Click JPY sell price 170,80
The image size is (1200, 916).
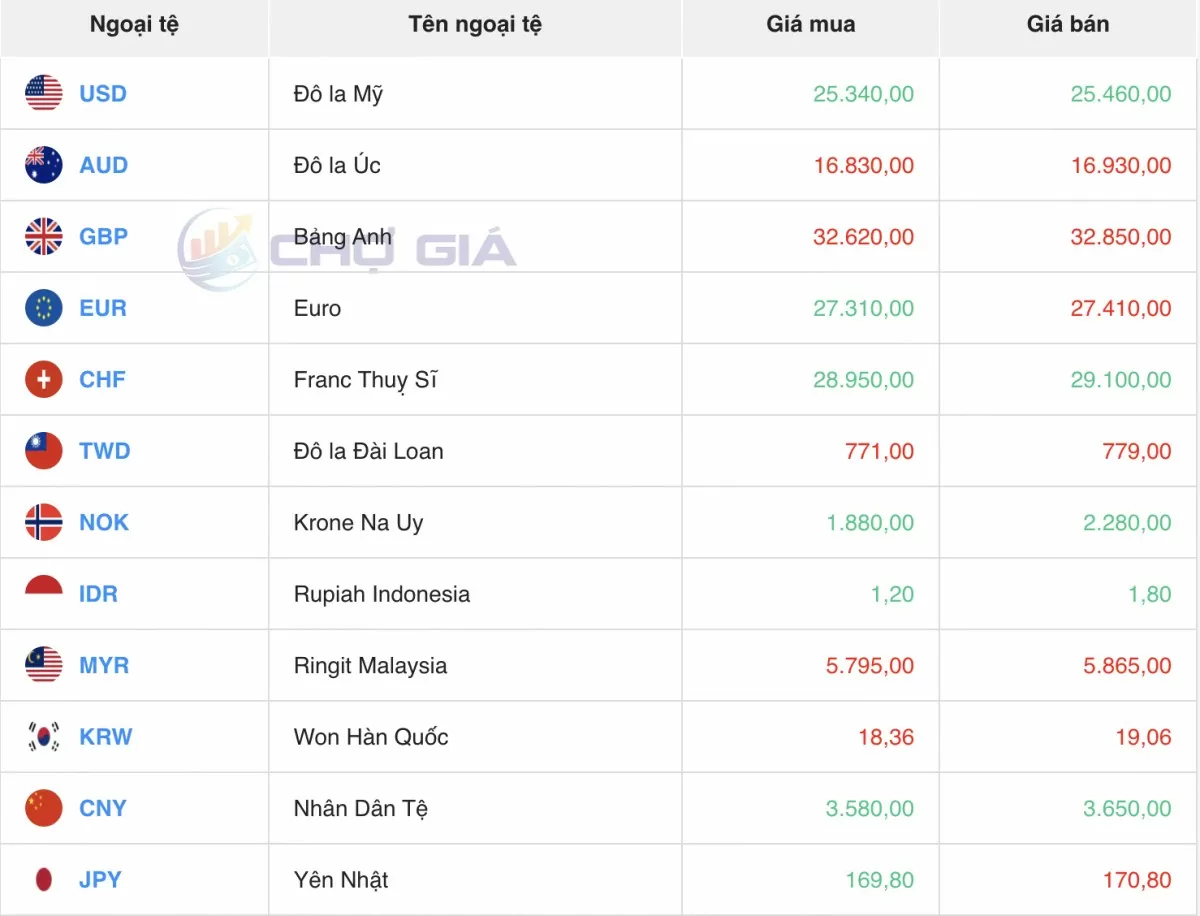point(1137,880)
